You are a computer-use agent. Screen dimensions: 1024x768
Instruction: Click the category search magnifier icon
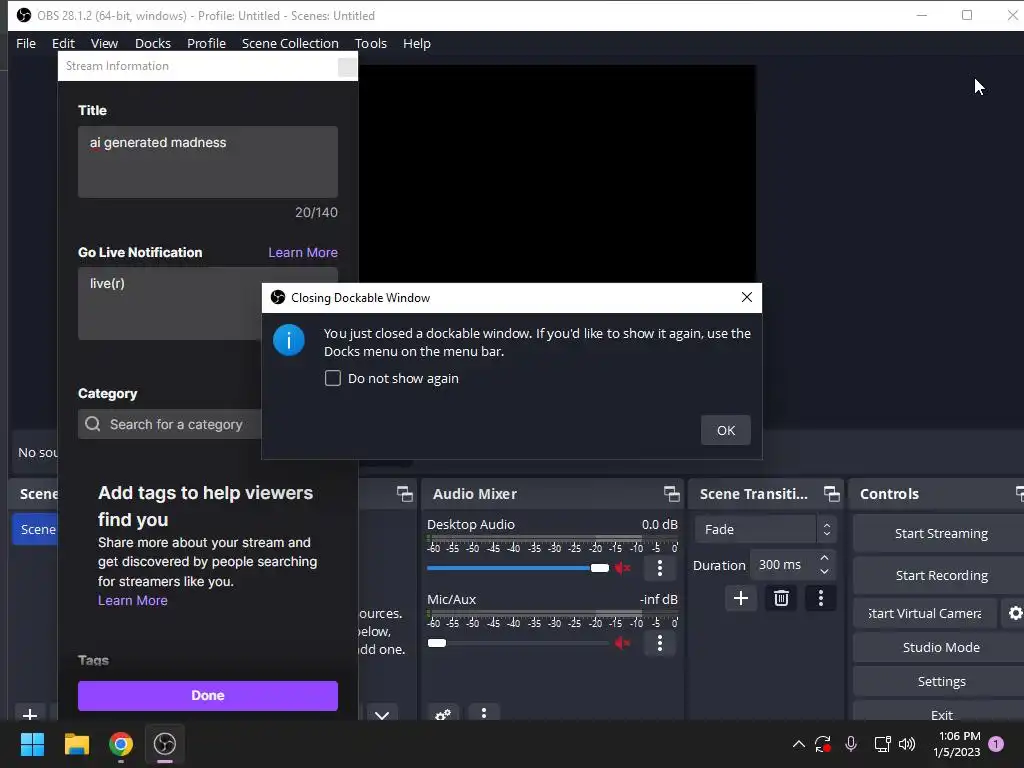pos(93,424)
